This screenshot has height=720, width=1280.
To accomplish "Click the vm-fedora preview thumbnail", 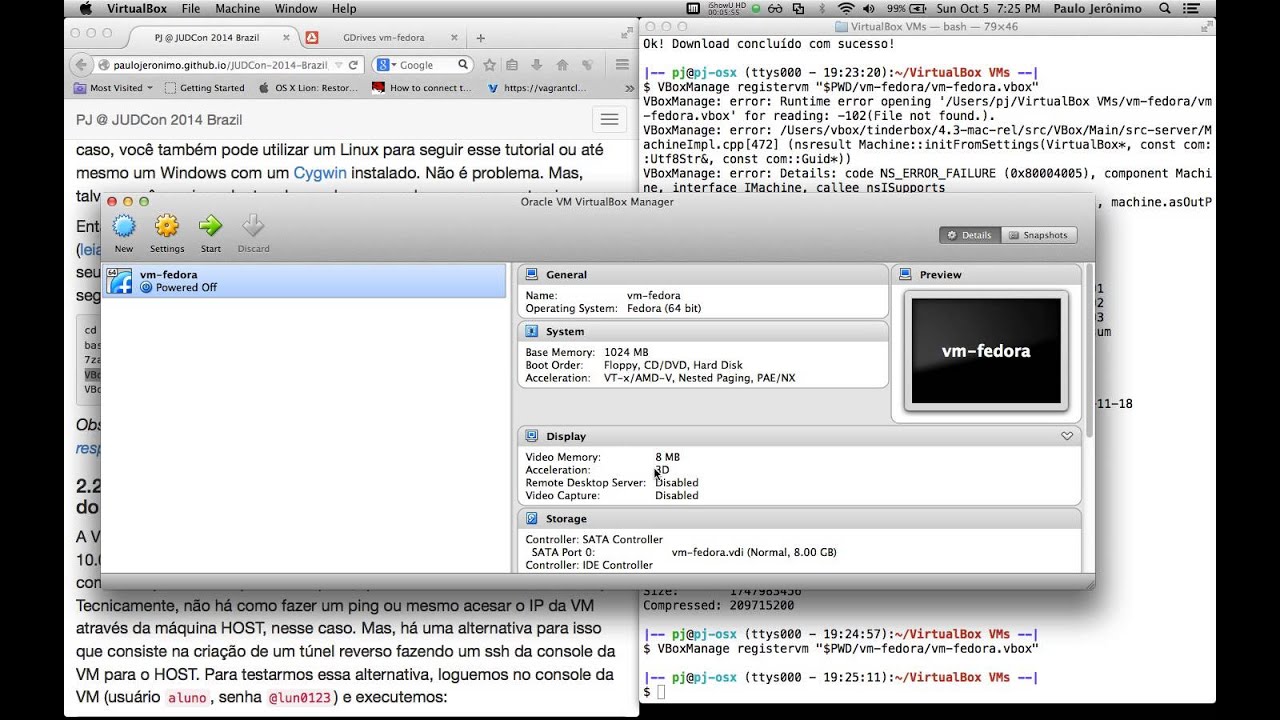I will click(x=985, y=351).
